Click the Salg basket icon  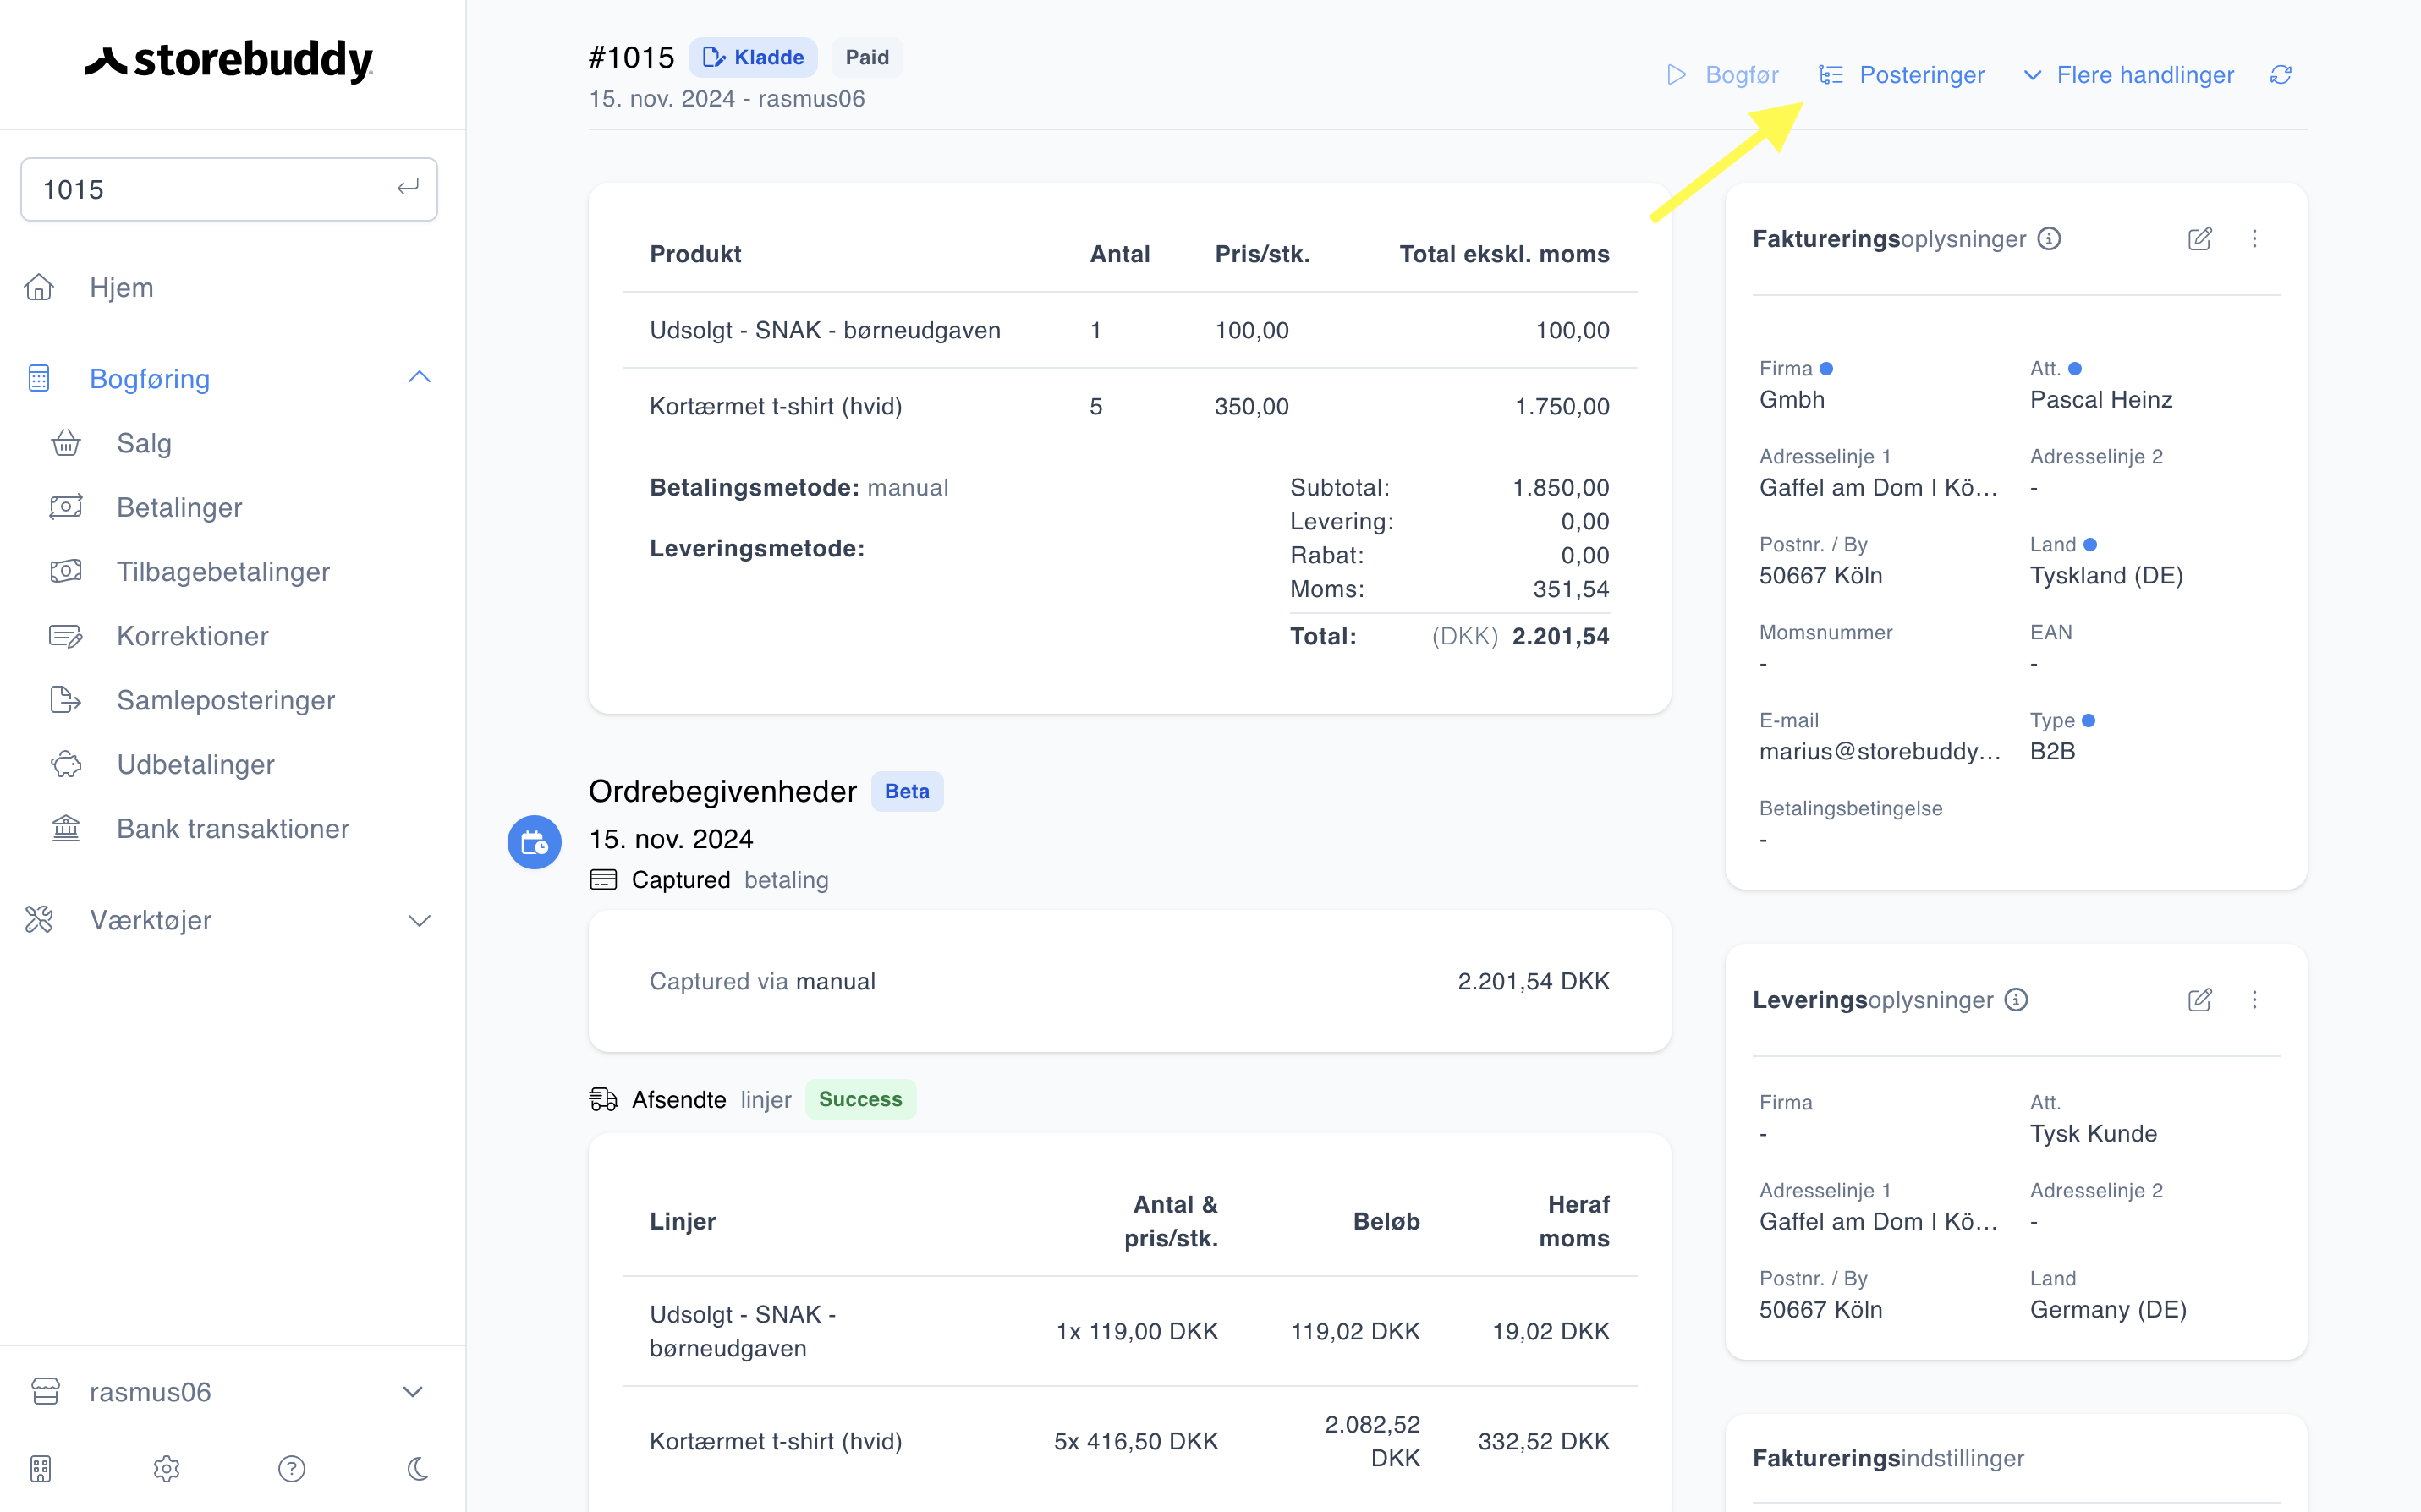(66, 442)
